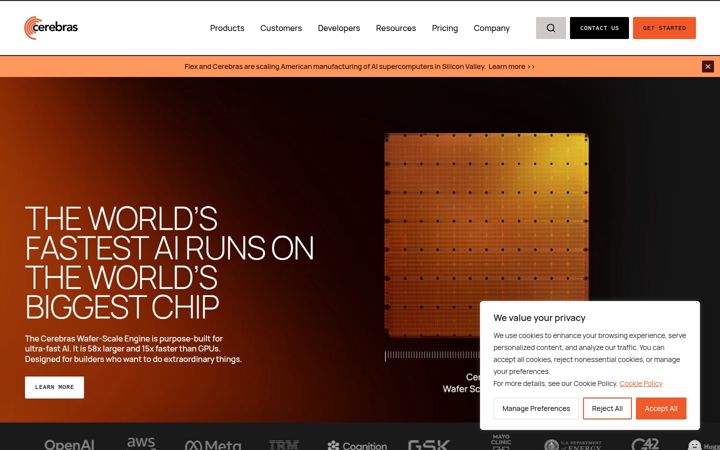Click the Contact Us button
This screenshot has width=720, height=450.
599,28
